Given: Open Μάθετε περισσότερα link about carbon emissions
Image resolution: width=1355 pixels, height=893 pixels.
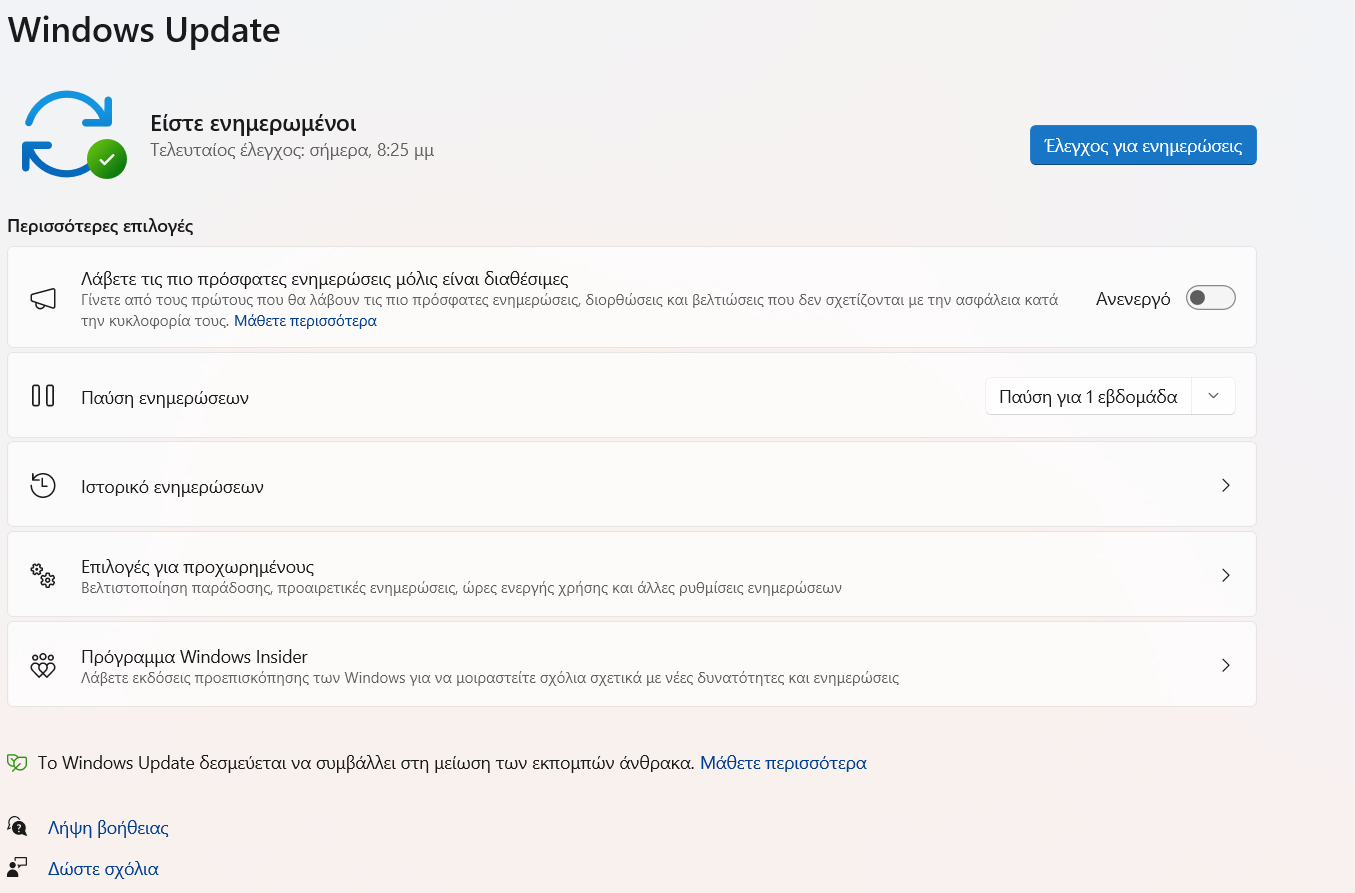Looking at the screenshot, I should coord(783,763).
